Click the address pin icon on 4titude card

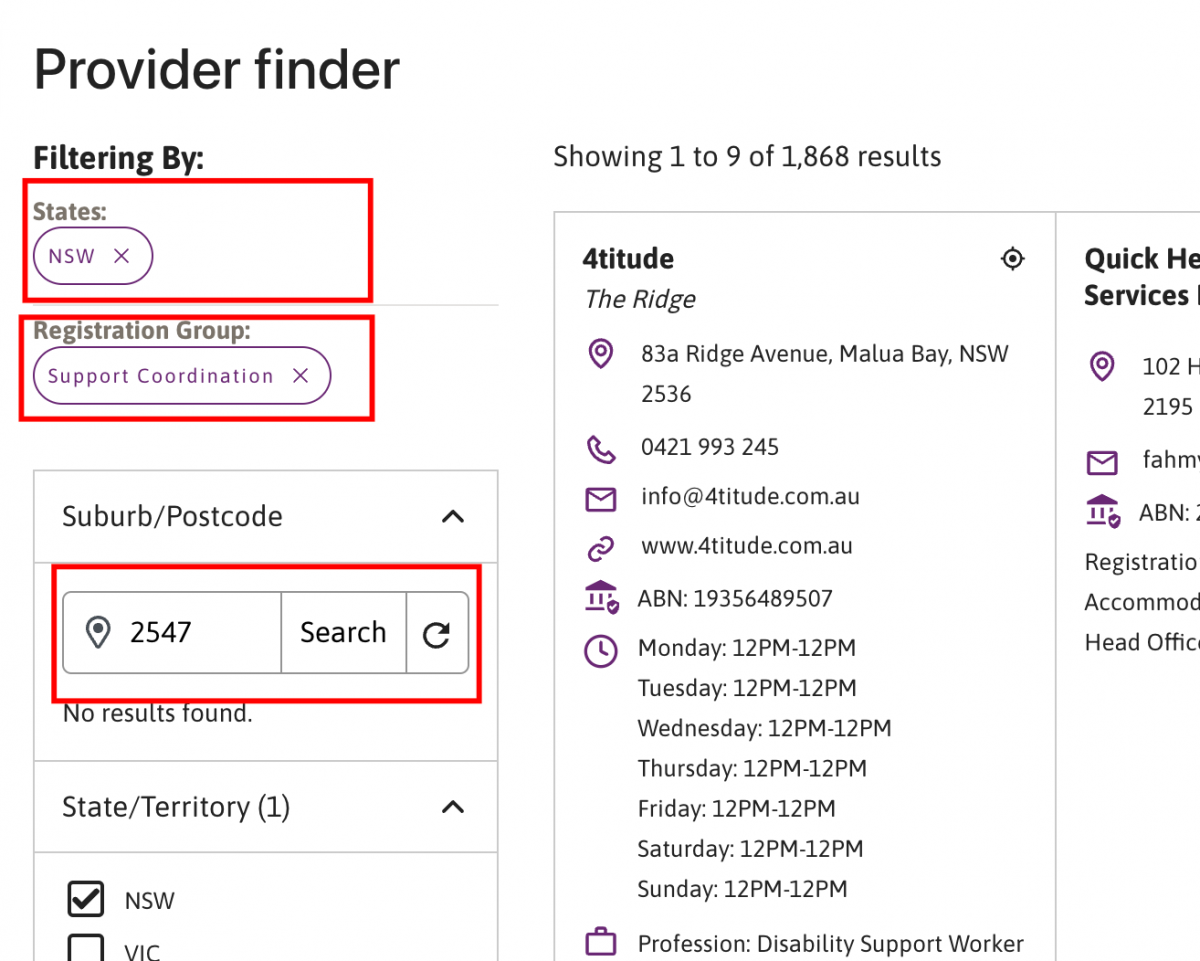tap(600, 354)
